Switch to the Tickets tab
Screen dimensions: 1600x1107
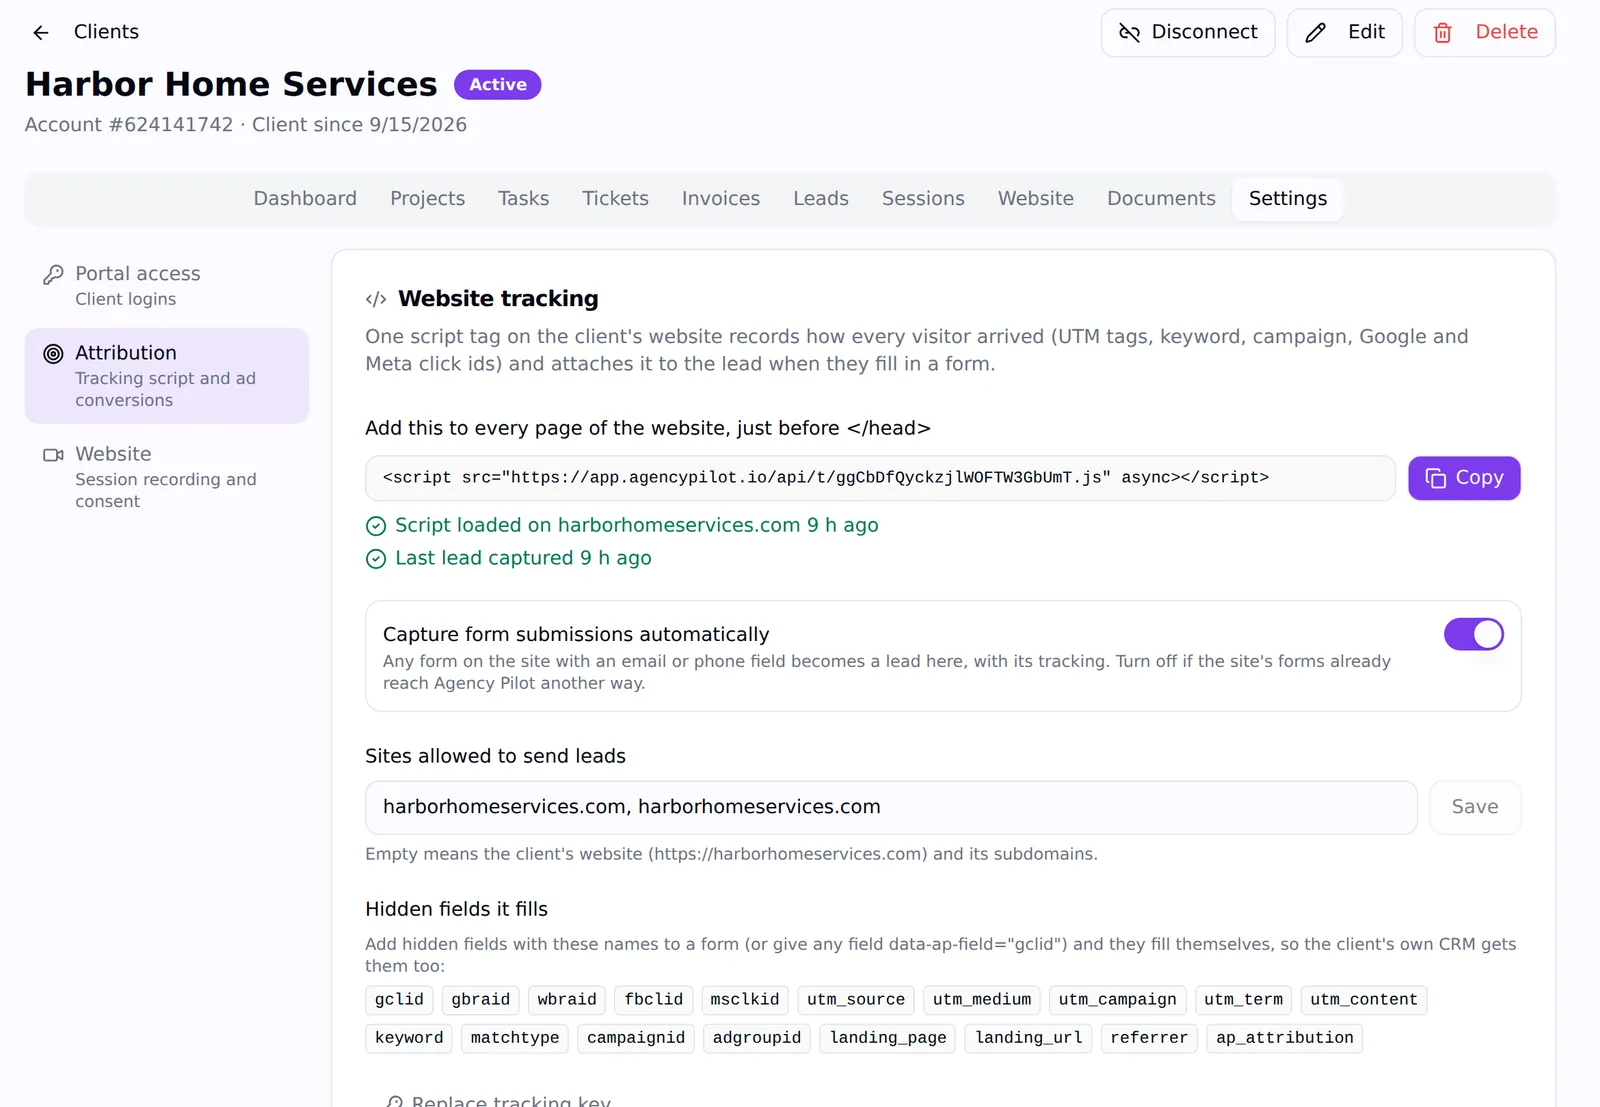[x=616, y=199]
